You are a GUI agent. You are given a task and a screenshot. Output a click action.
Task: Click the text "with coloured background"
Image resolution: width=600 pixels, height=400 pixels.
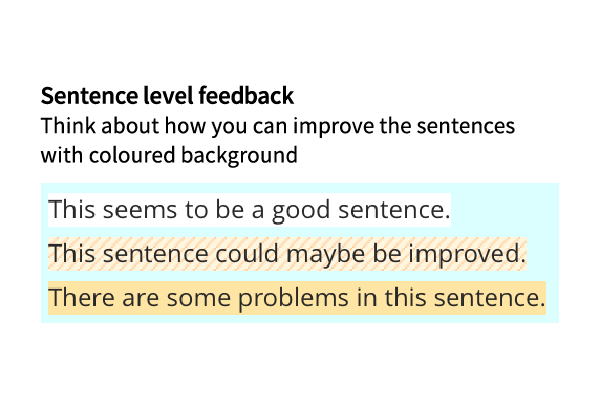[x=169, y=156]
